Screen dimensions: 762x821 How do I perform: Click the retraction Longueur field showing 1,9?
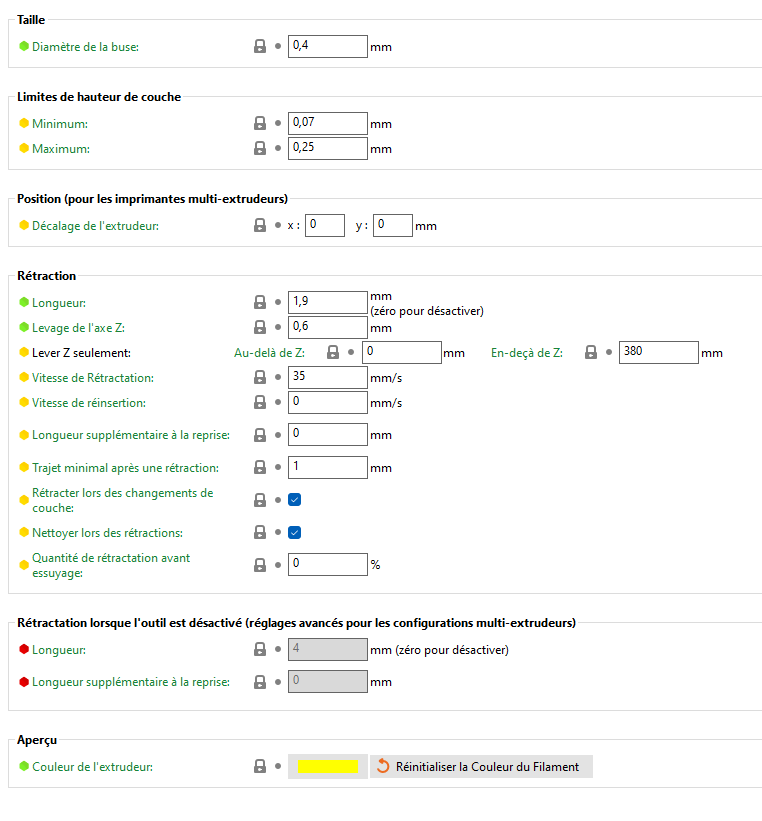click(x=328, y=303)
